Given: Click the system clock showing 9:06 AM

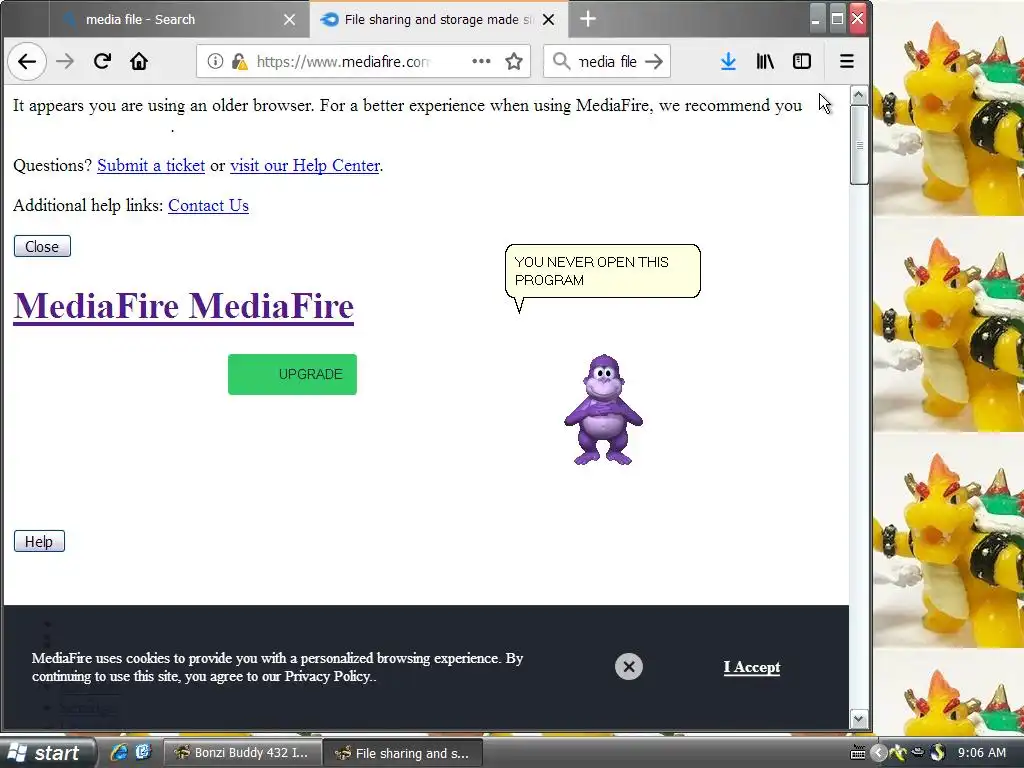Looking at the screenshot, I should [982, 752].
